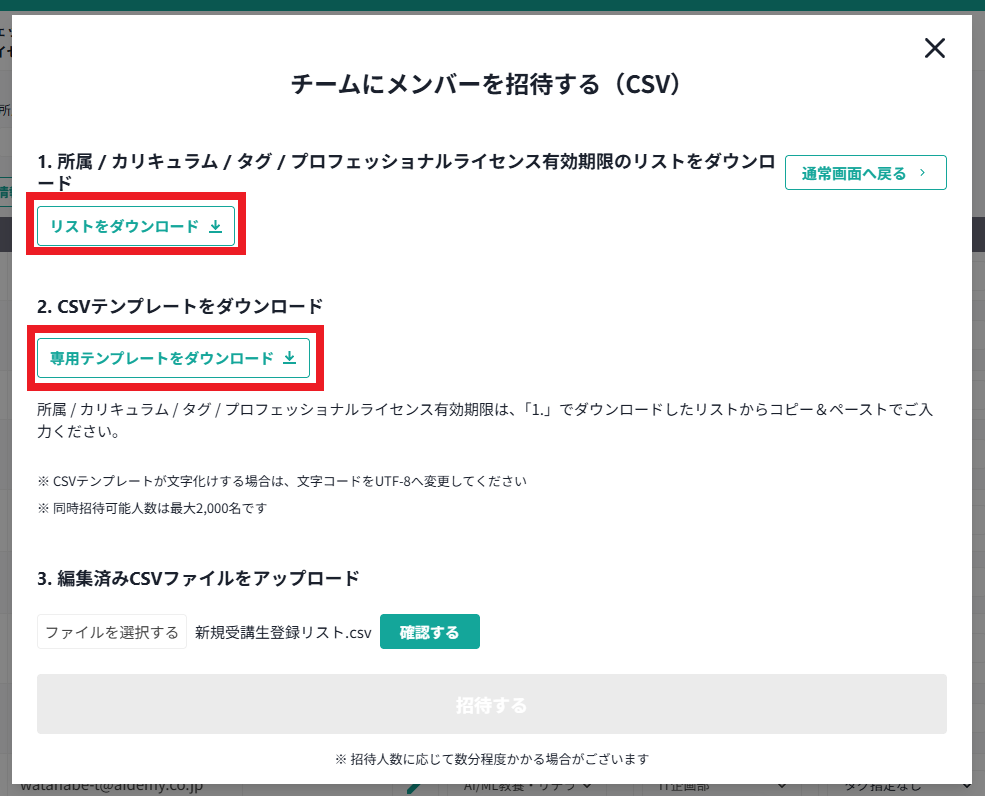The image size is (985, 796).
Task: Return to normal screen with 通常画面へ戻る
Action: [865, 173]
